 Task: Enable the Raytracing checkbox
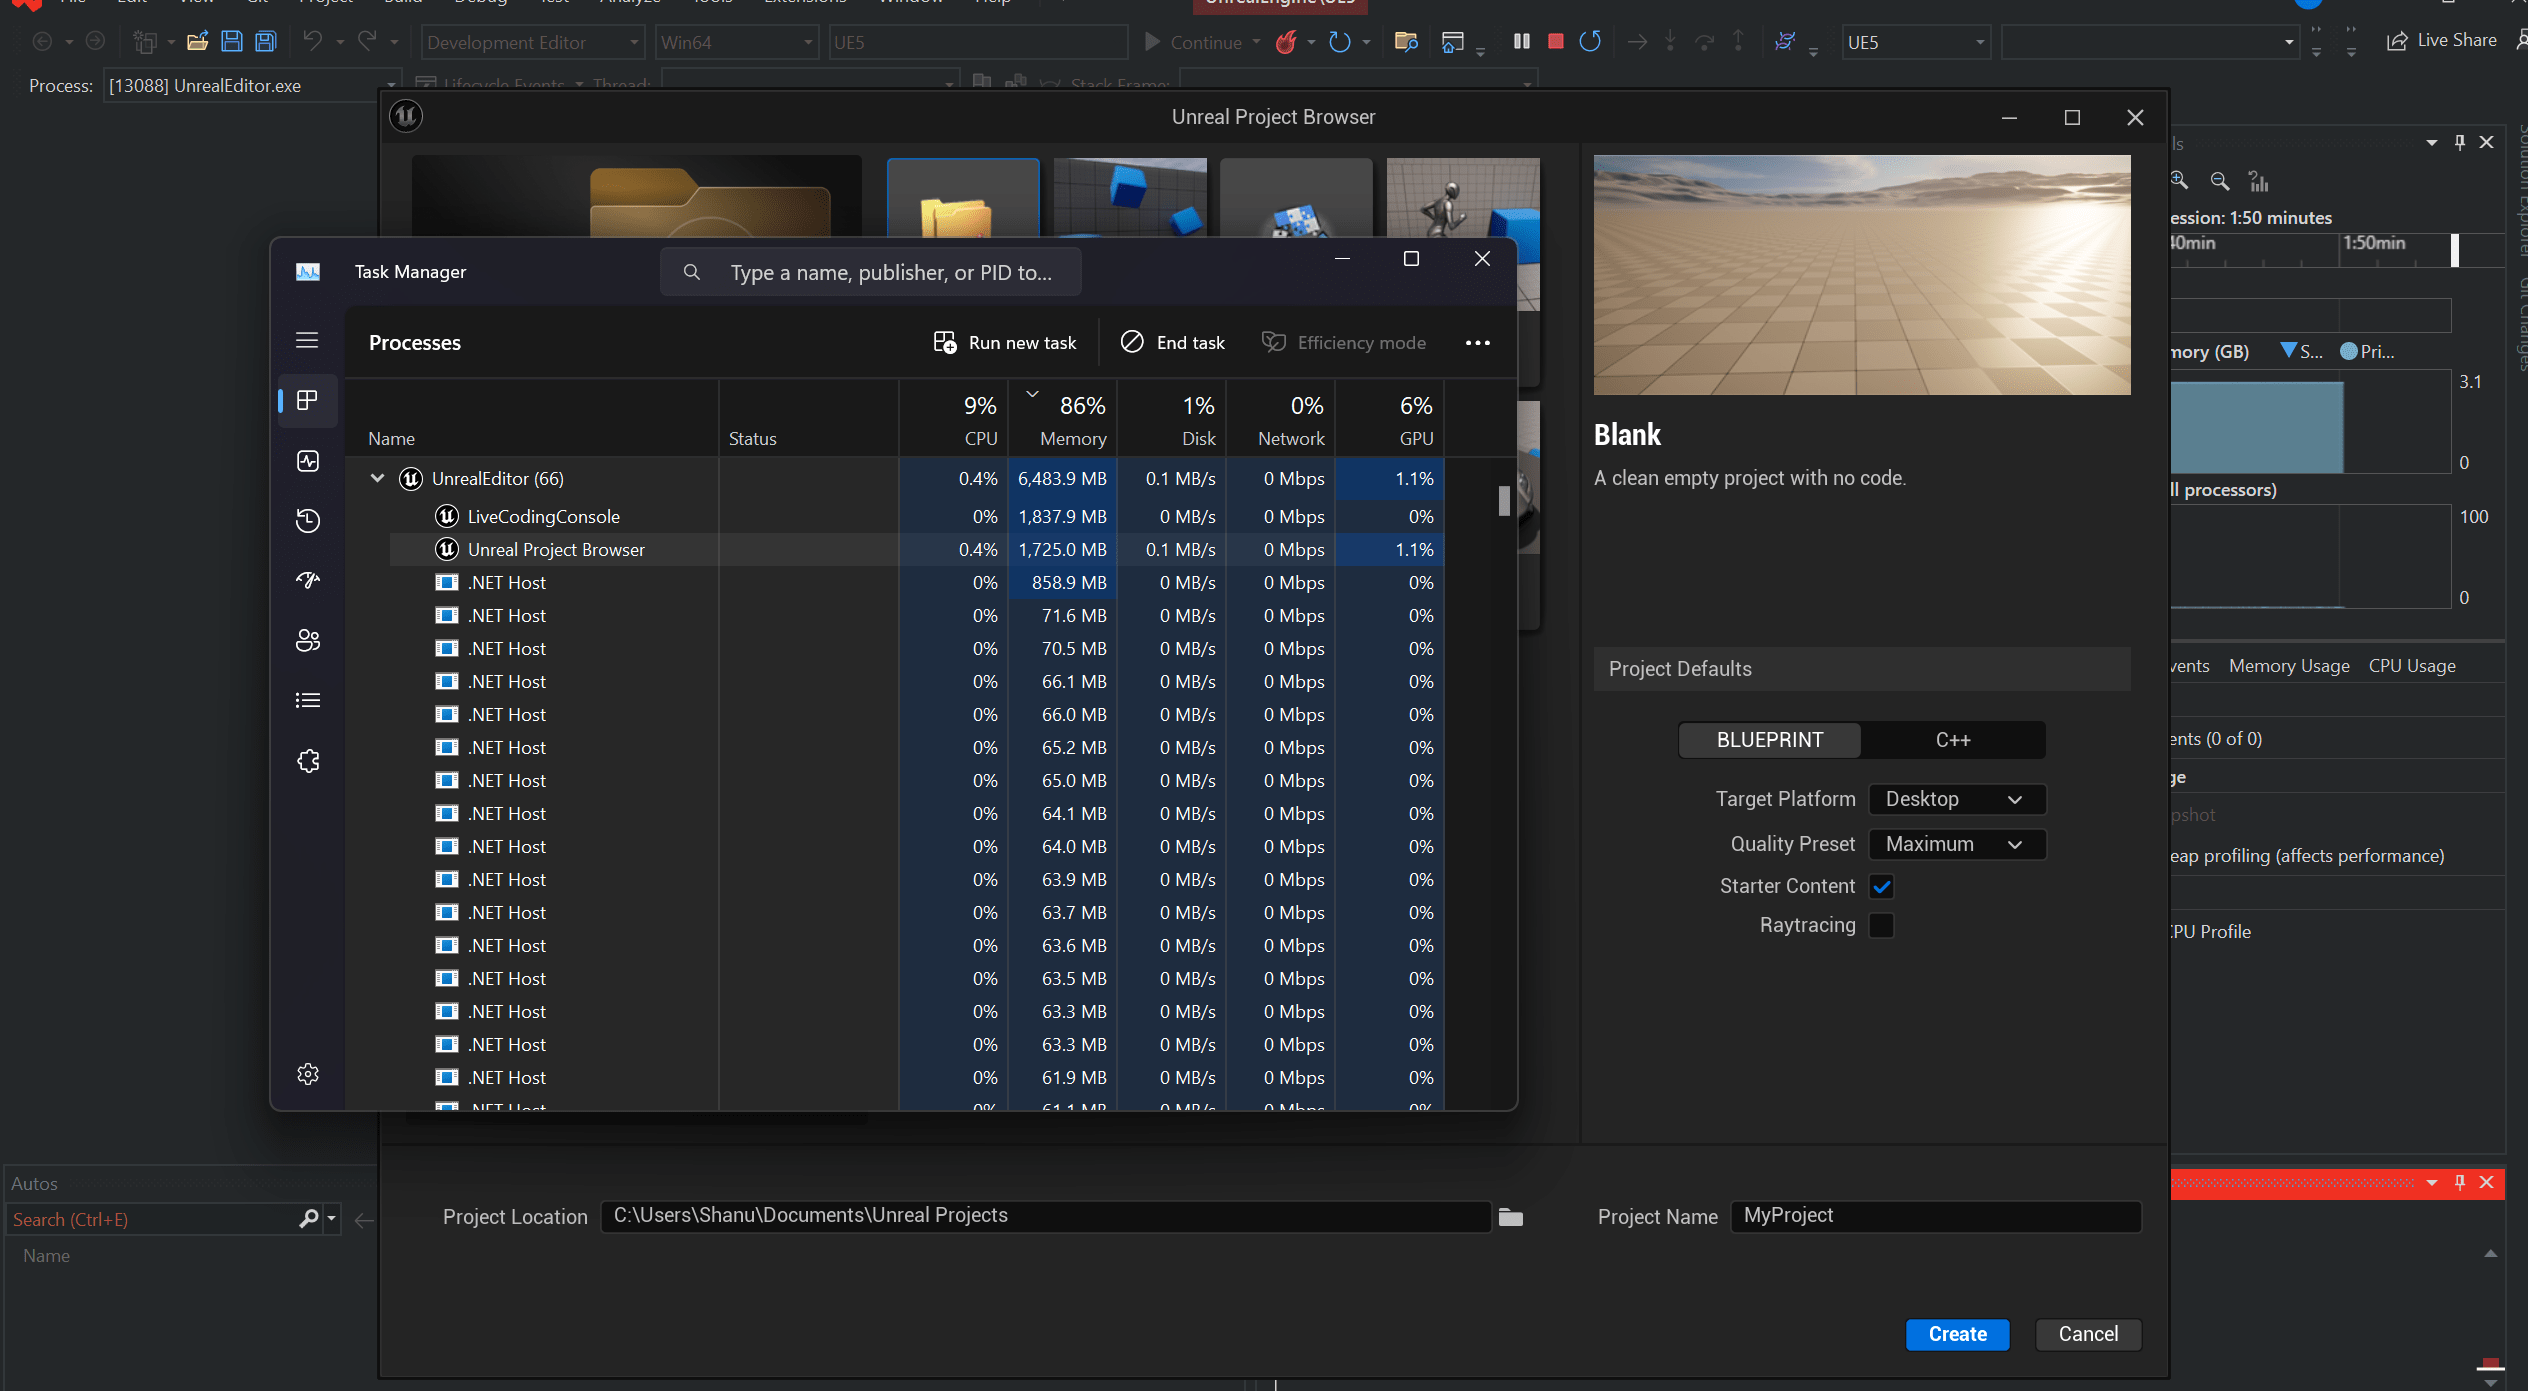1881,925
